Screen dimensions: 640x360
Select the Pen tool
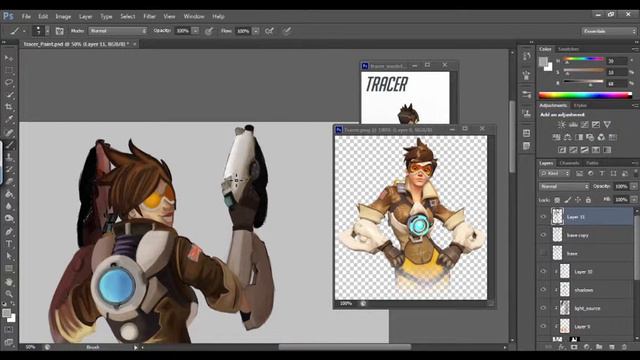coord(9,231)
